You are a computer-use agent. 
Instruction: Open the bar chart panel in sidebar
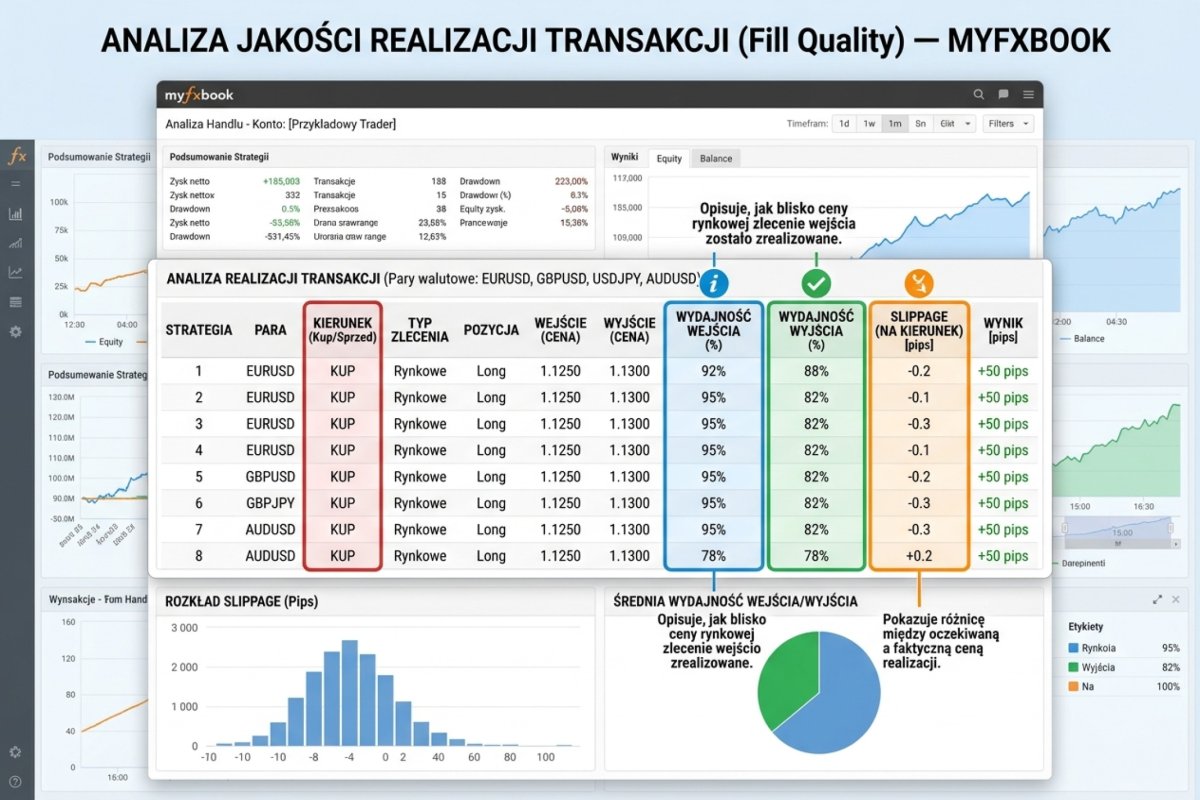pyautogui.click(x=17, y=213)
